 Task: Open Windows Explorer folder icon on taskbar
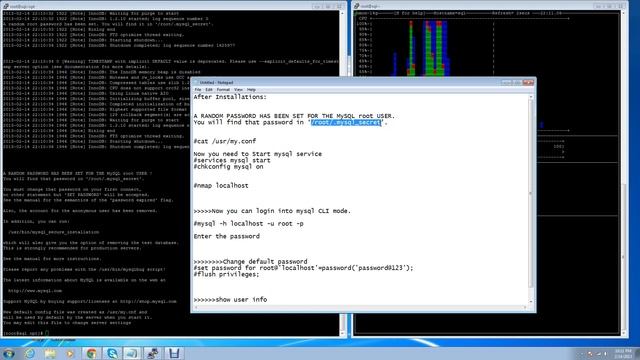[x=50, y=353]
